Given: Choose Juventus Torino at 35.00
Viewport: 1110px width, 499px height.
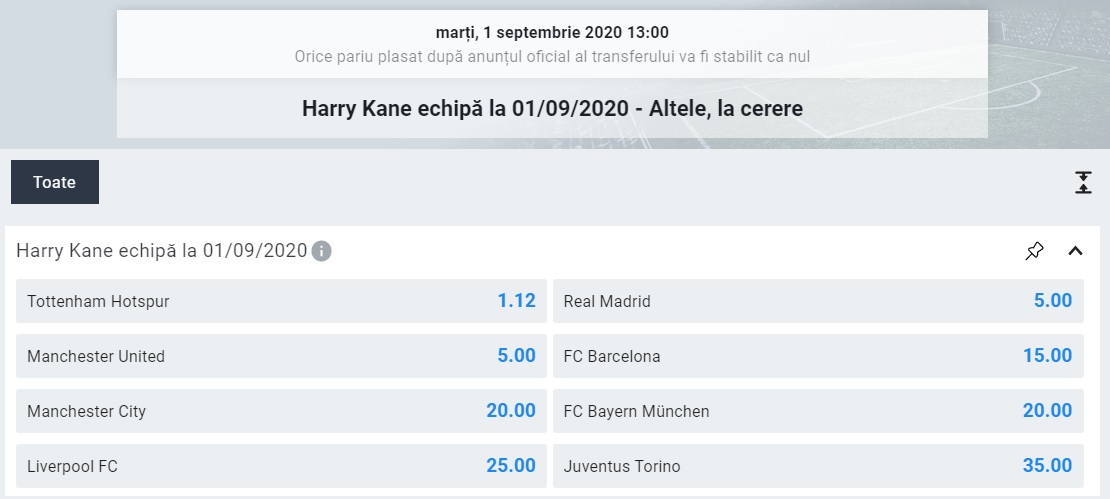Looking at the screenshot, I should pyautogui.click(x=817, y=466).
